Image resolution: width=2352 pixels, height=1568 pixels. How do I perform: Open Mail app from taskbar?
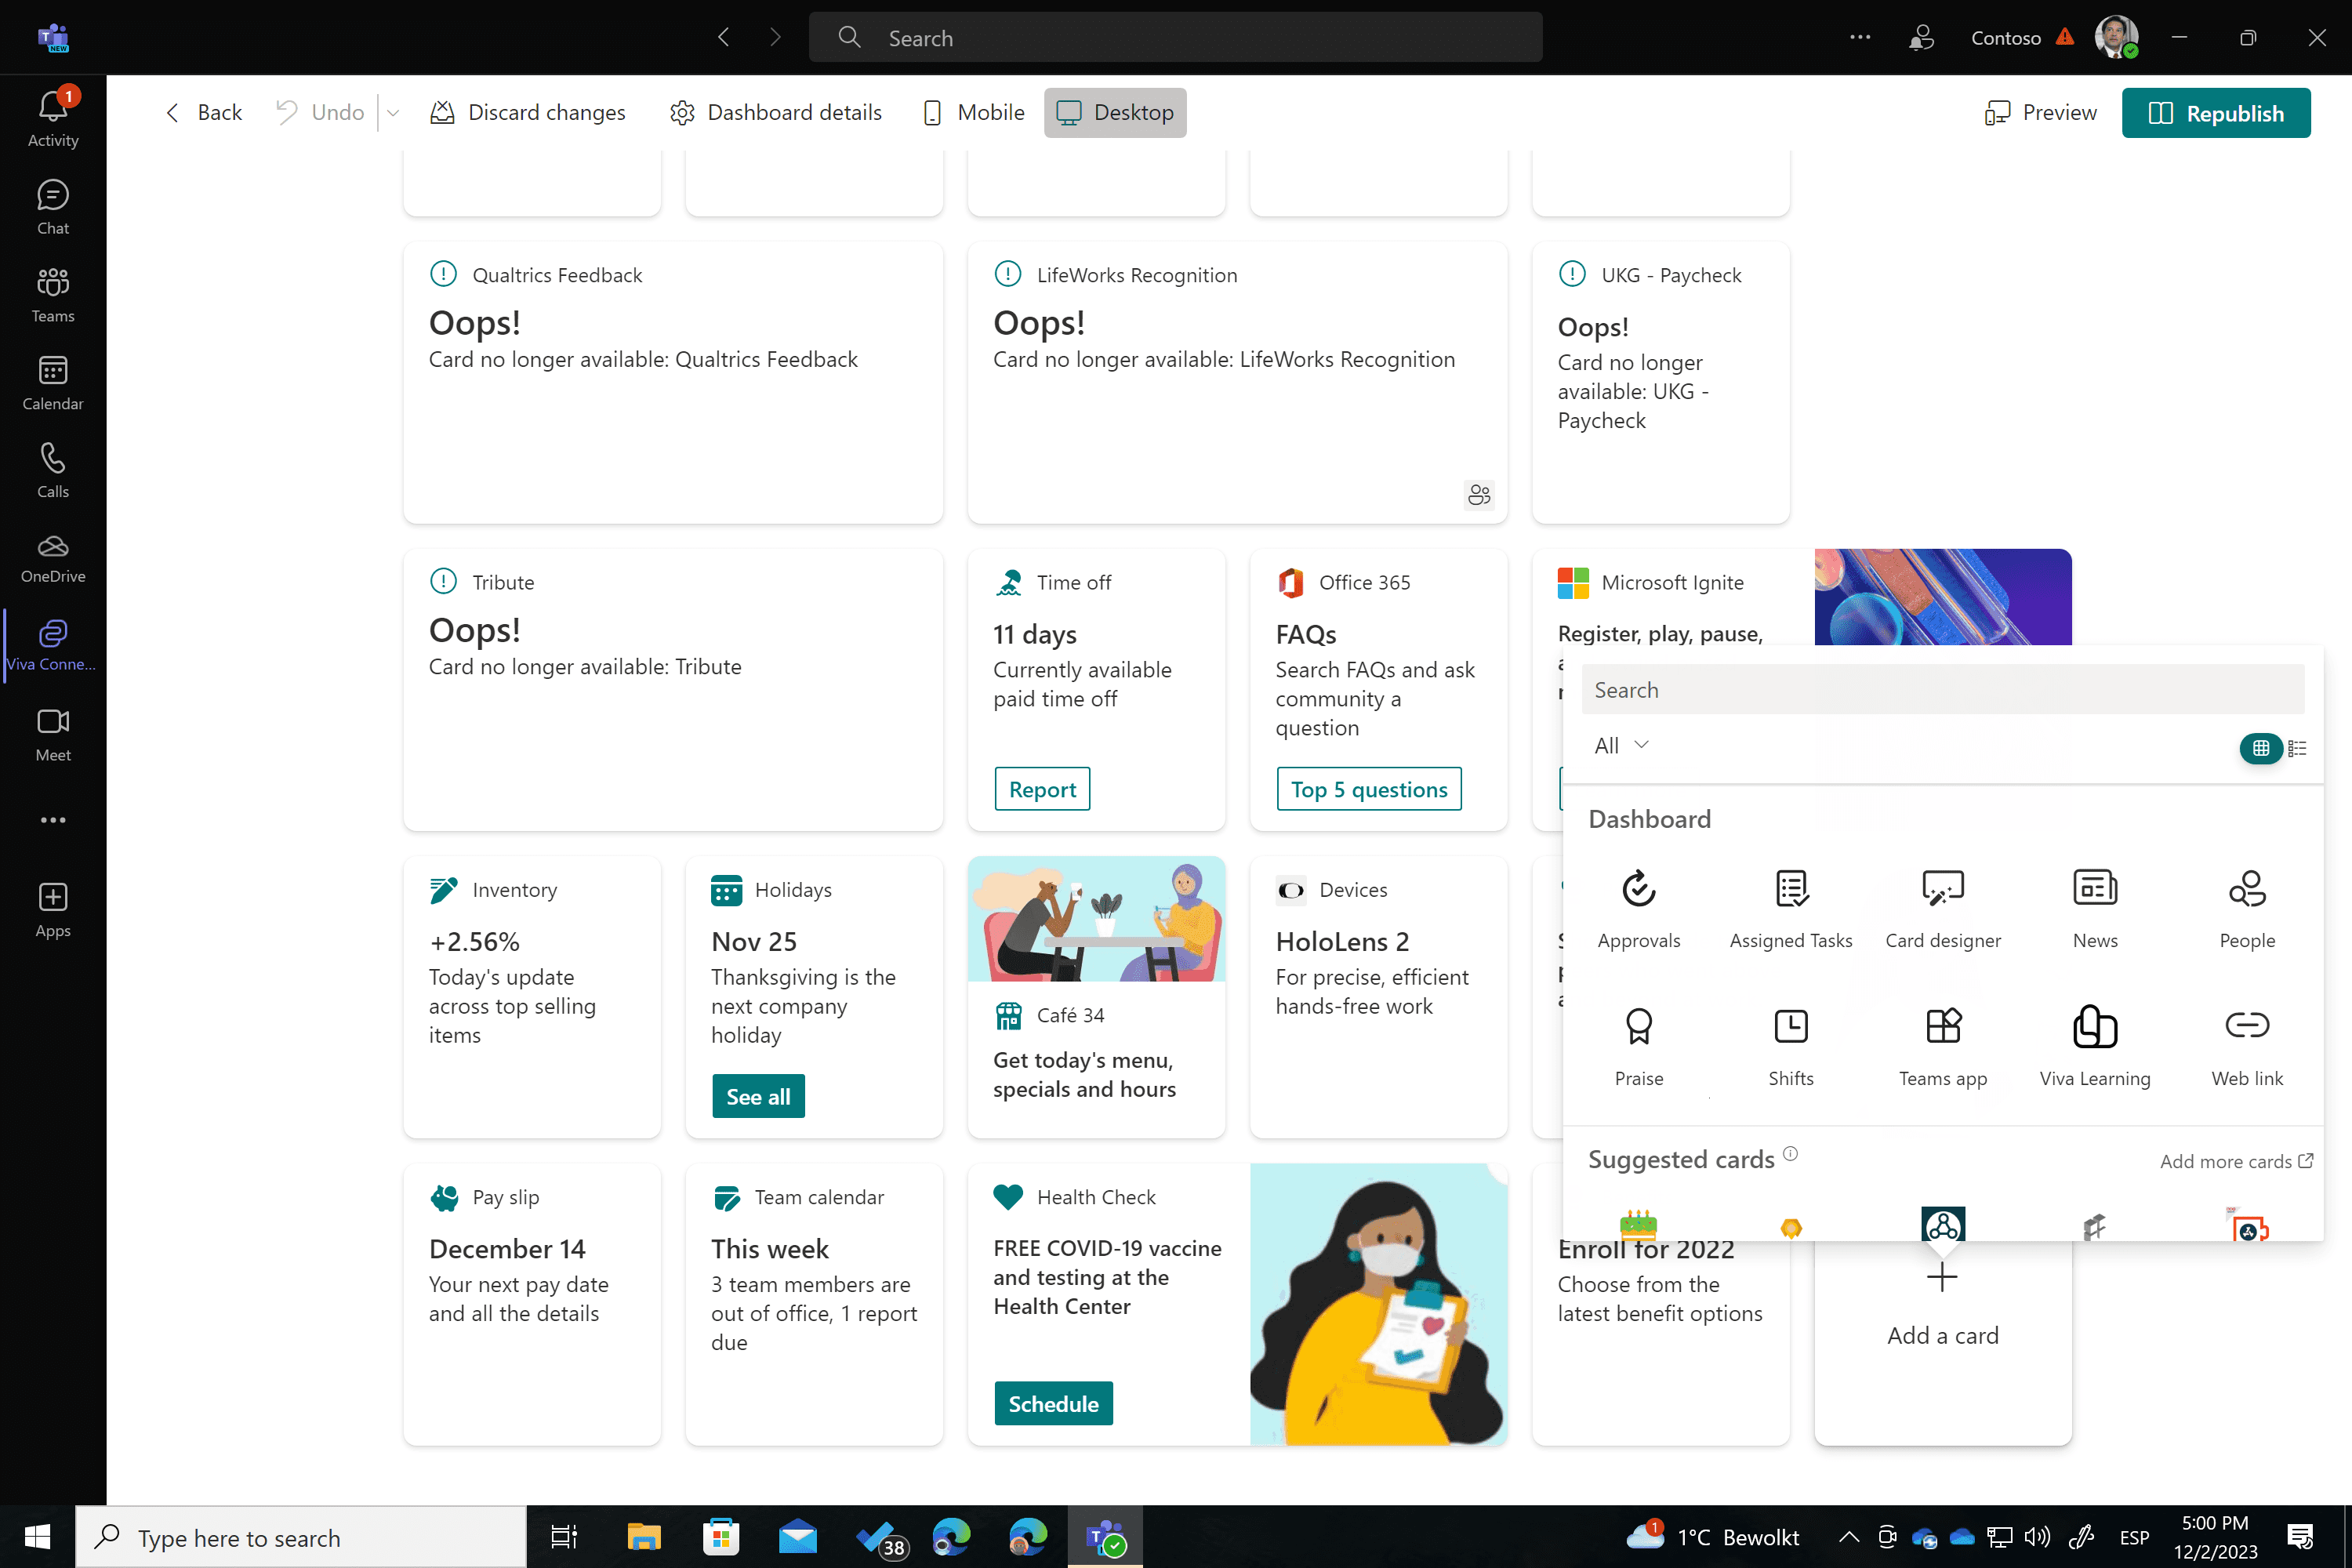coord(797,1537)
